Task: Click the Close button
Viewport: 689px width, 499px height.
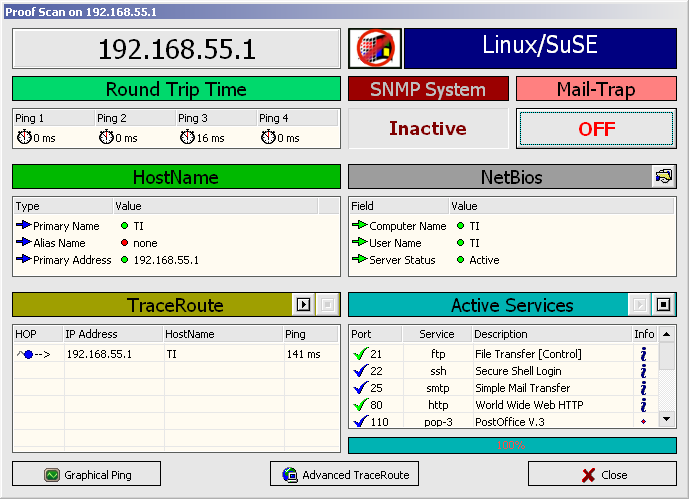Action: [602, 474]
